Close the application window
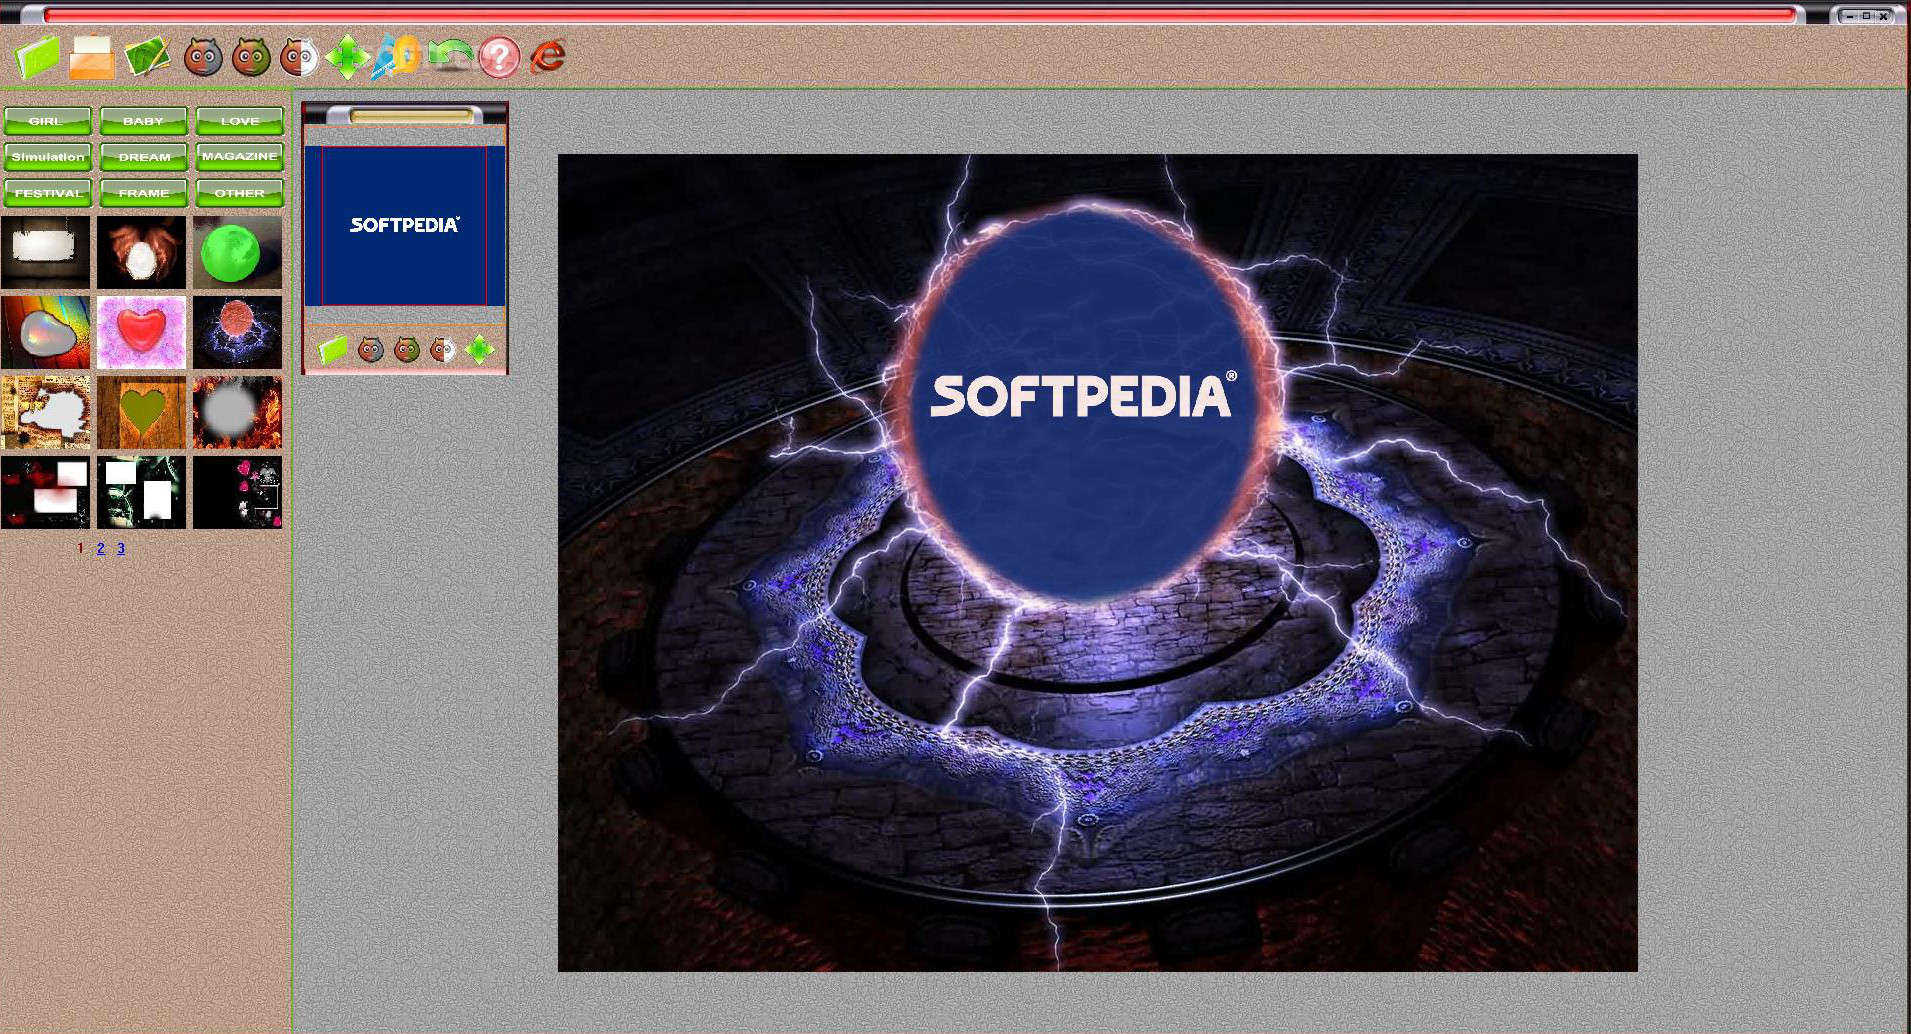Viewport: 1911px width, 1034px height. (x=1882, y=16)
